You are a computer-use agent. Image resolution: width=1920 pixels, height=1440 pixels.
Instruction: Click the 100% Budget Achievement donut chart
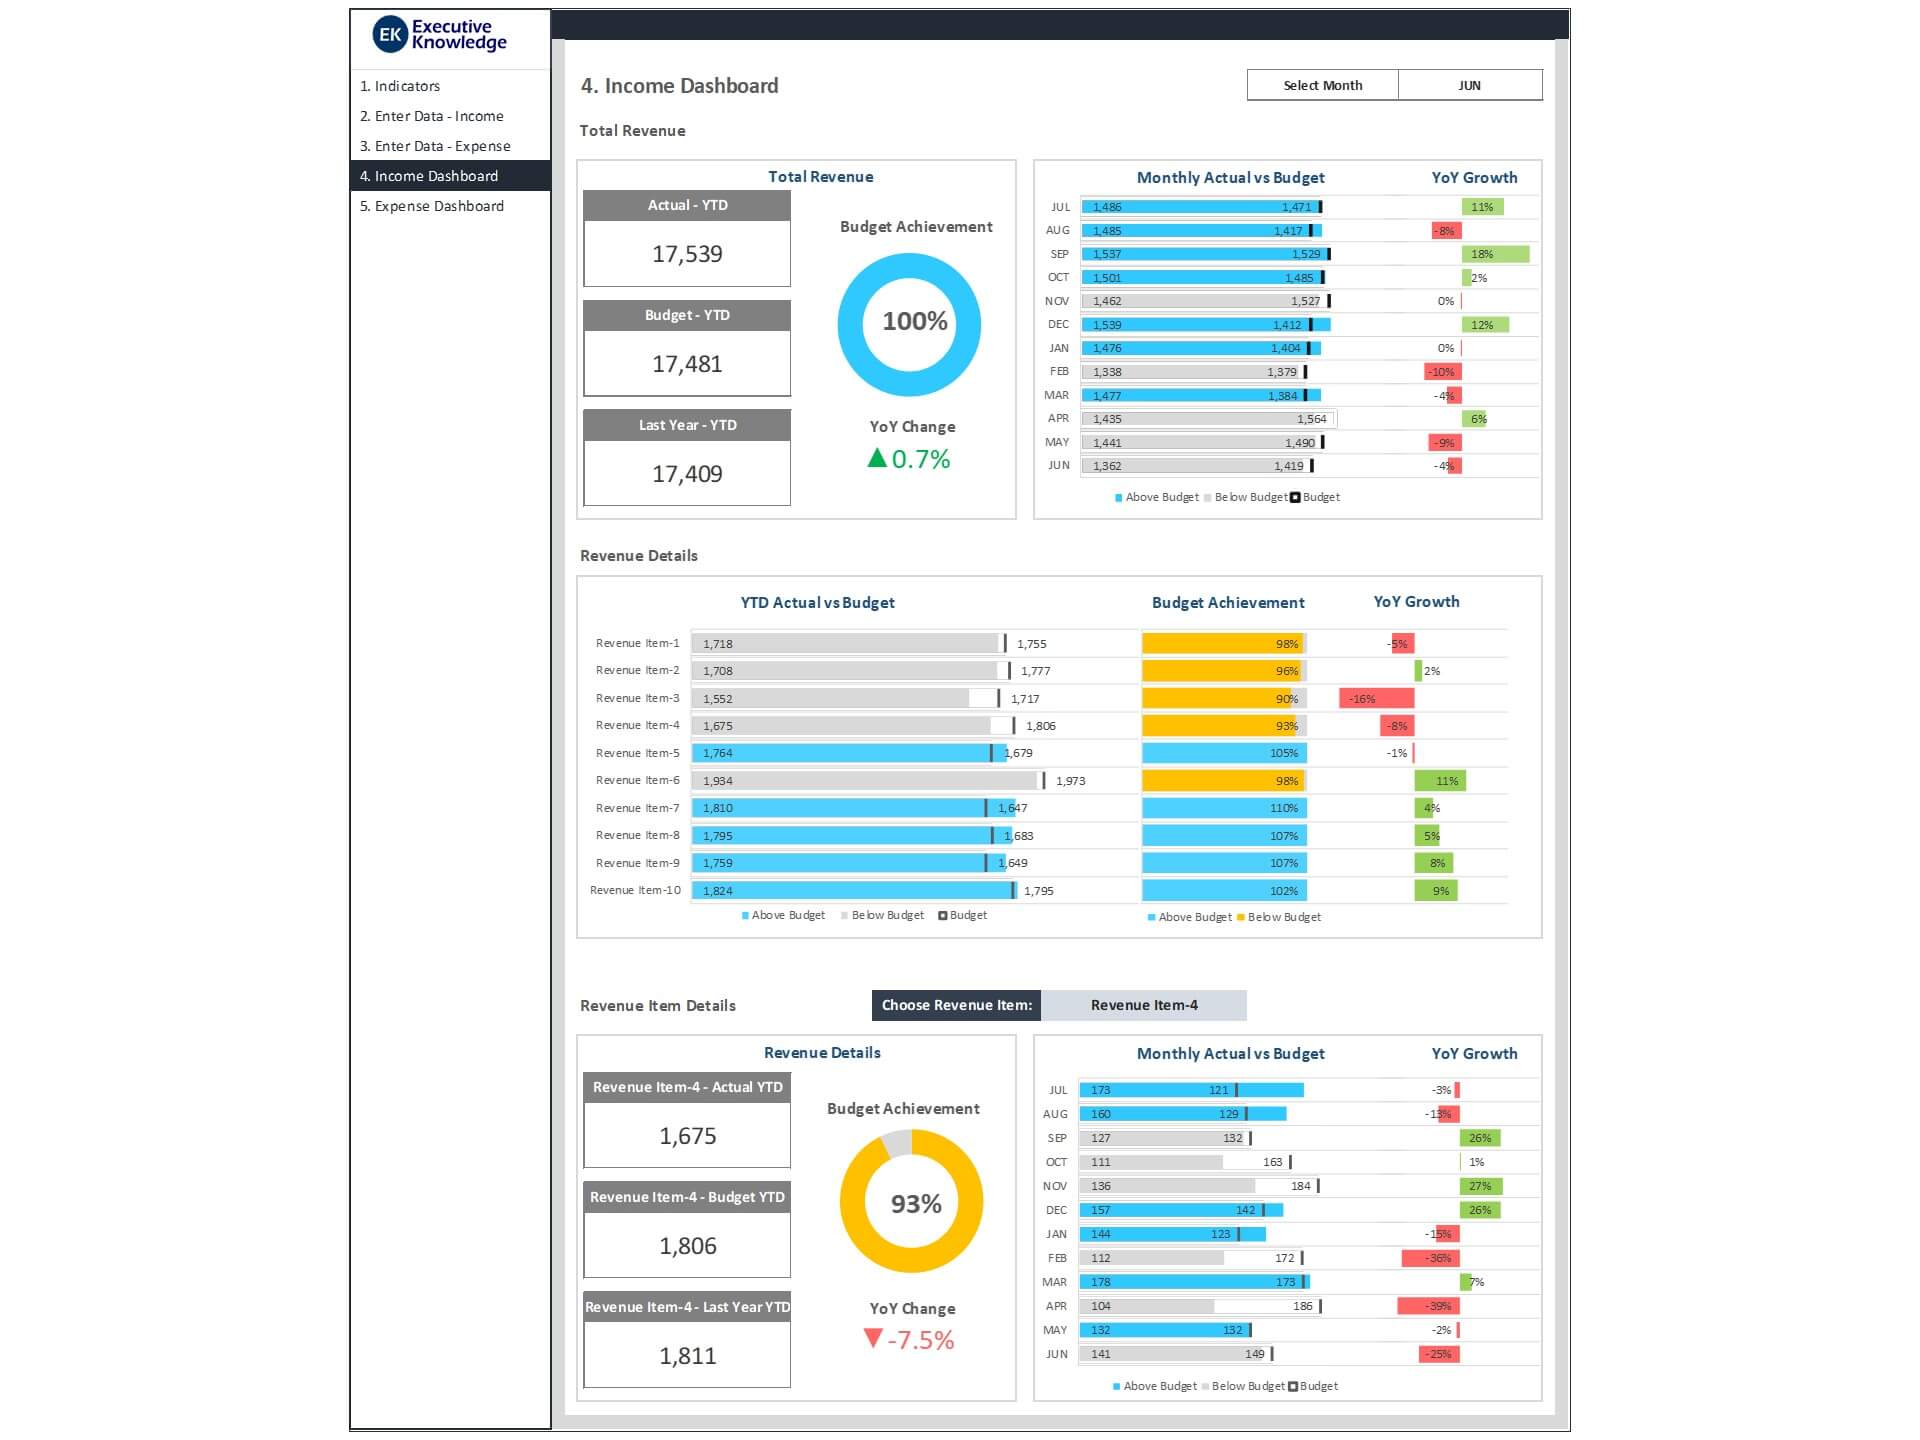point(909,324)
